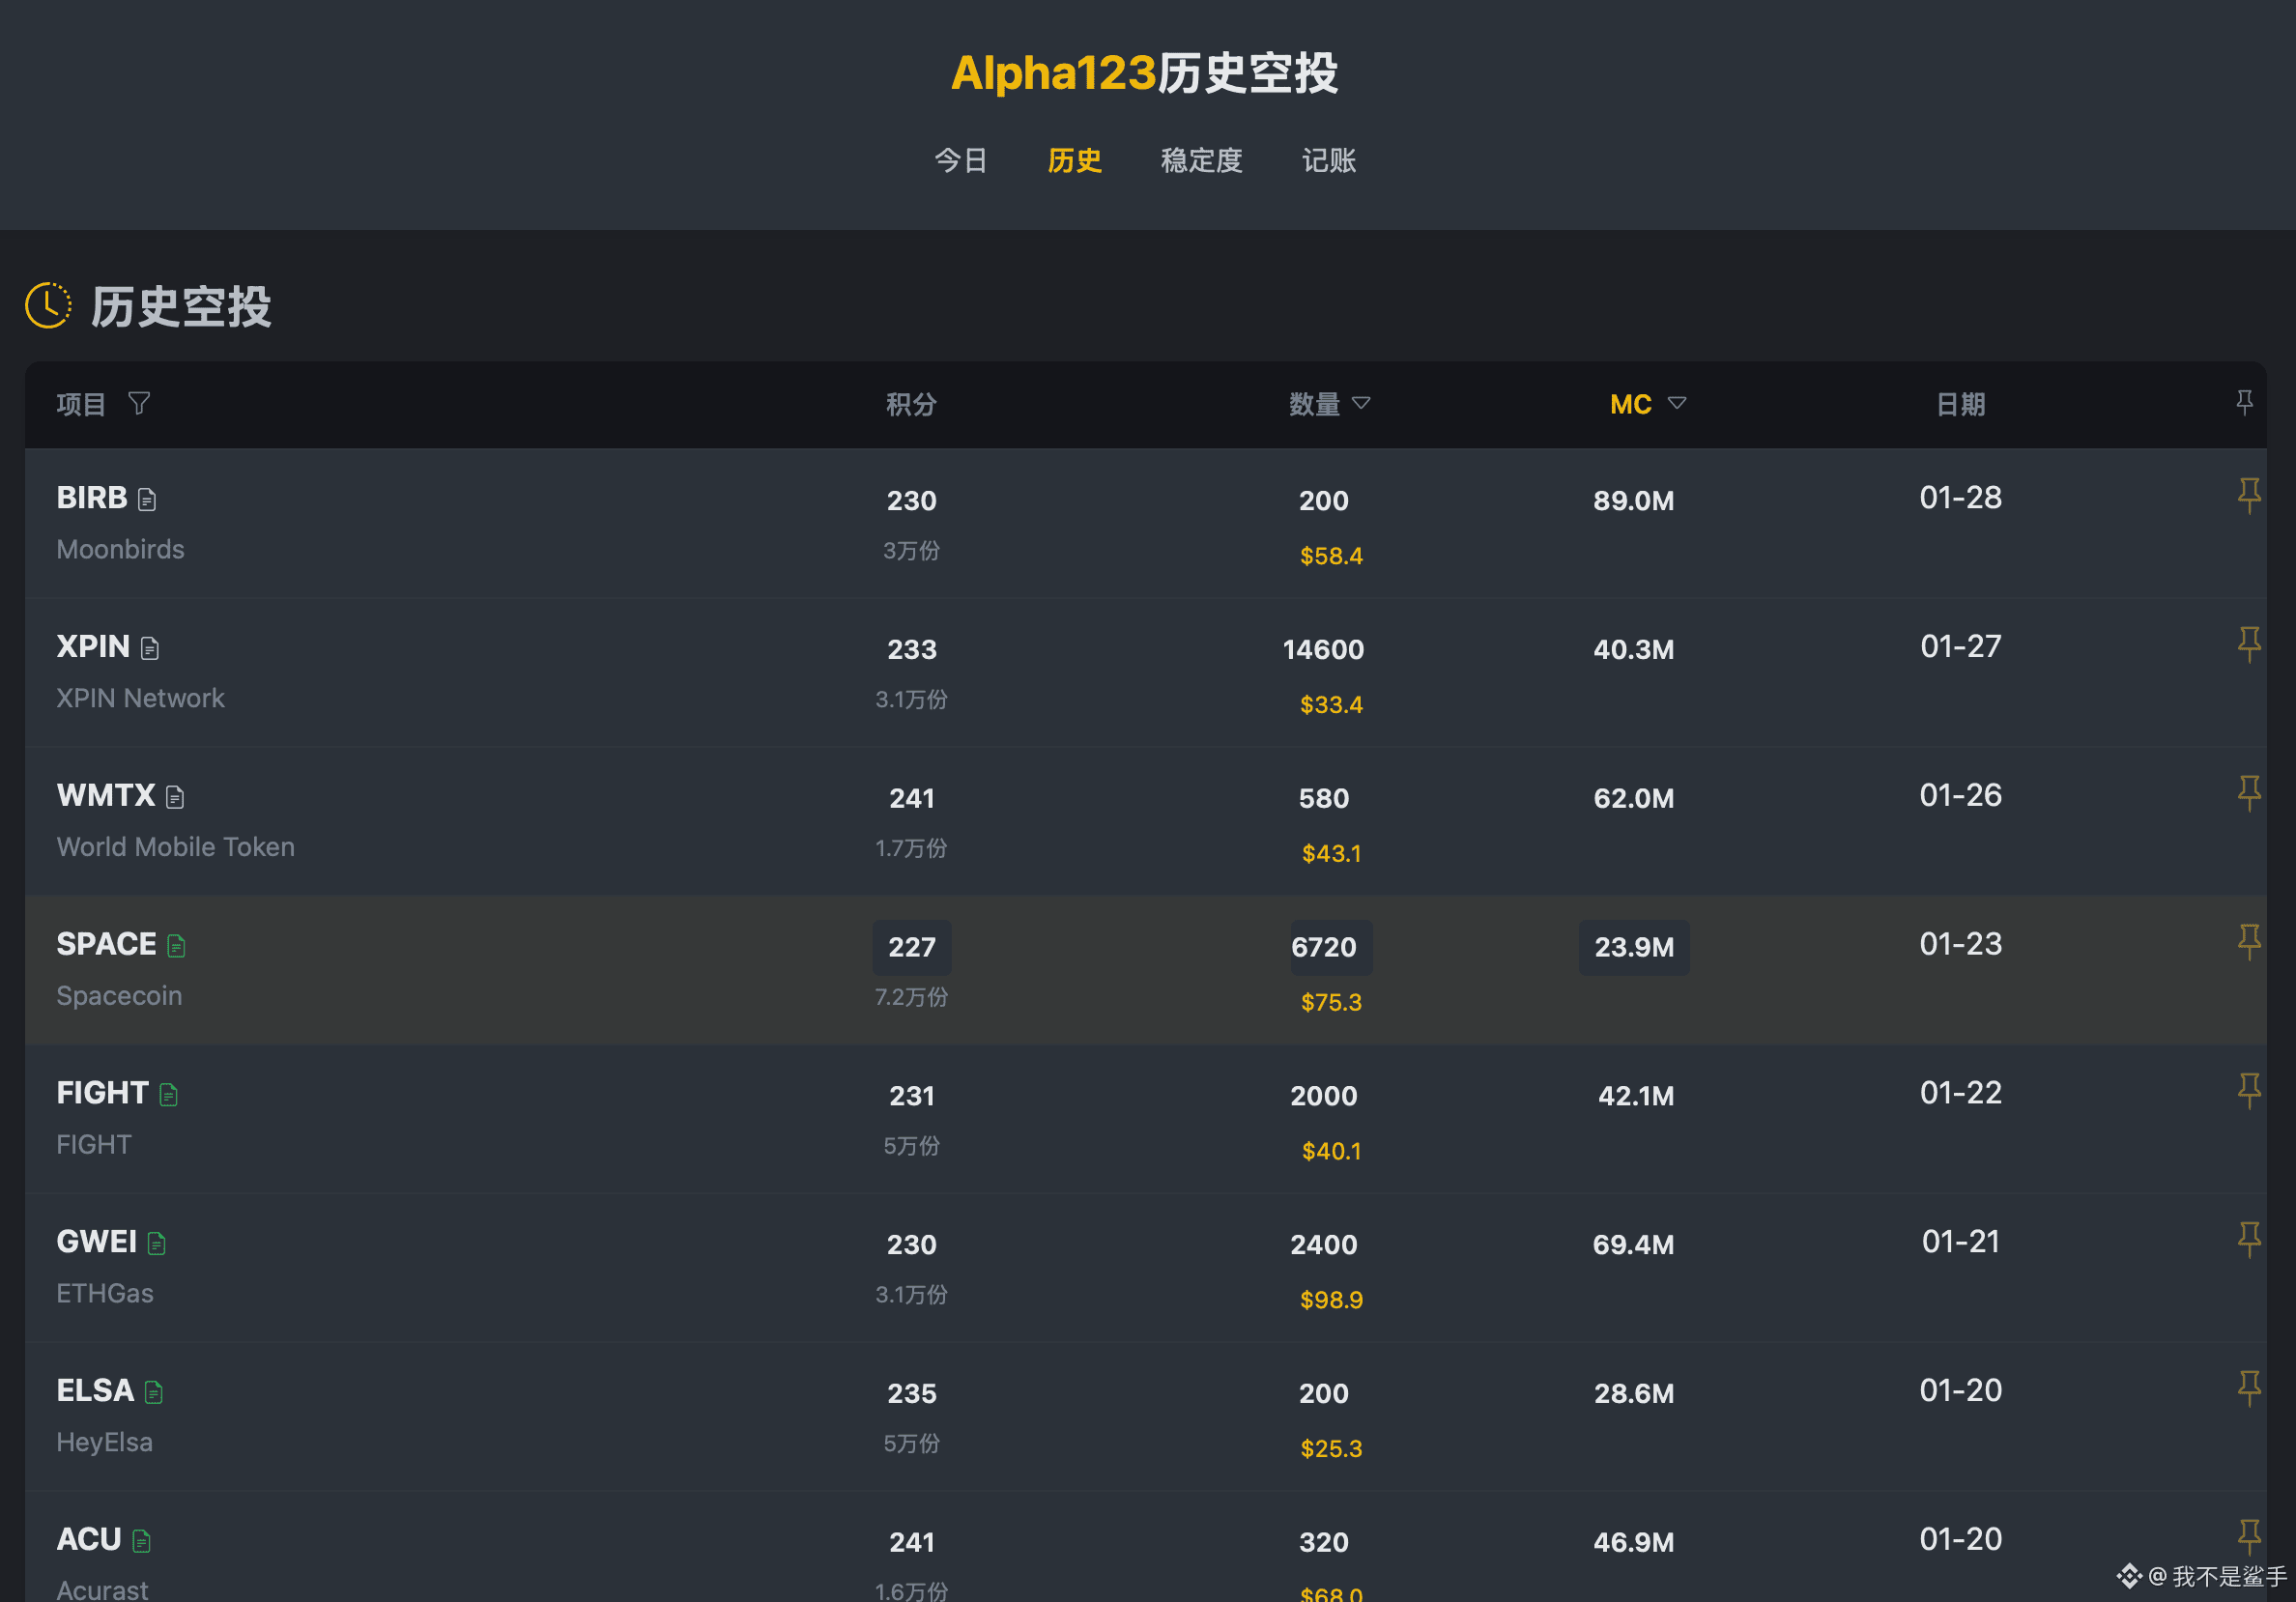Click the 日期 column header
Screen dimensions: 2296x1602
[1960, 404]
